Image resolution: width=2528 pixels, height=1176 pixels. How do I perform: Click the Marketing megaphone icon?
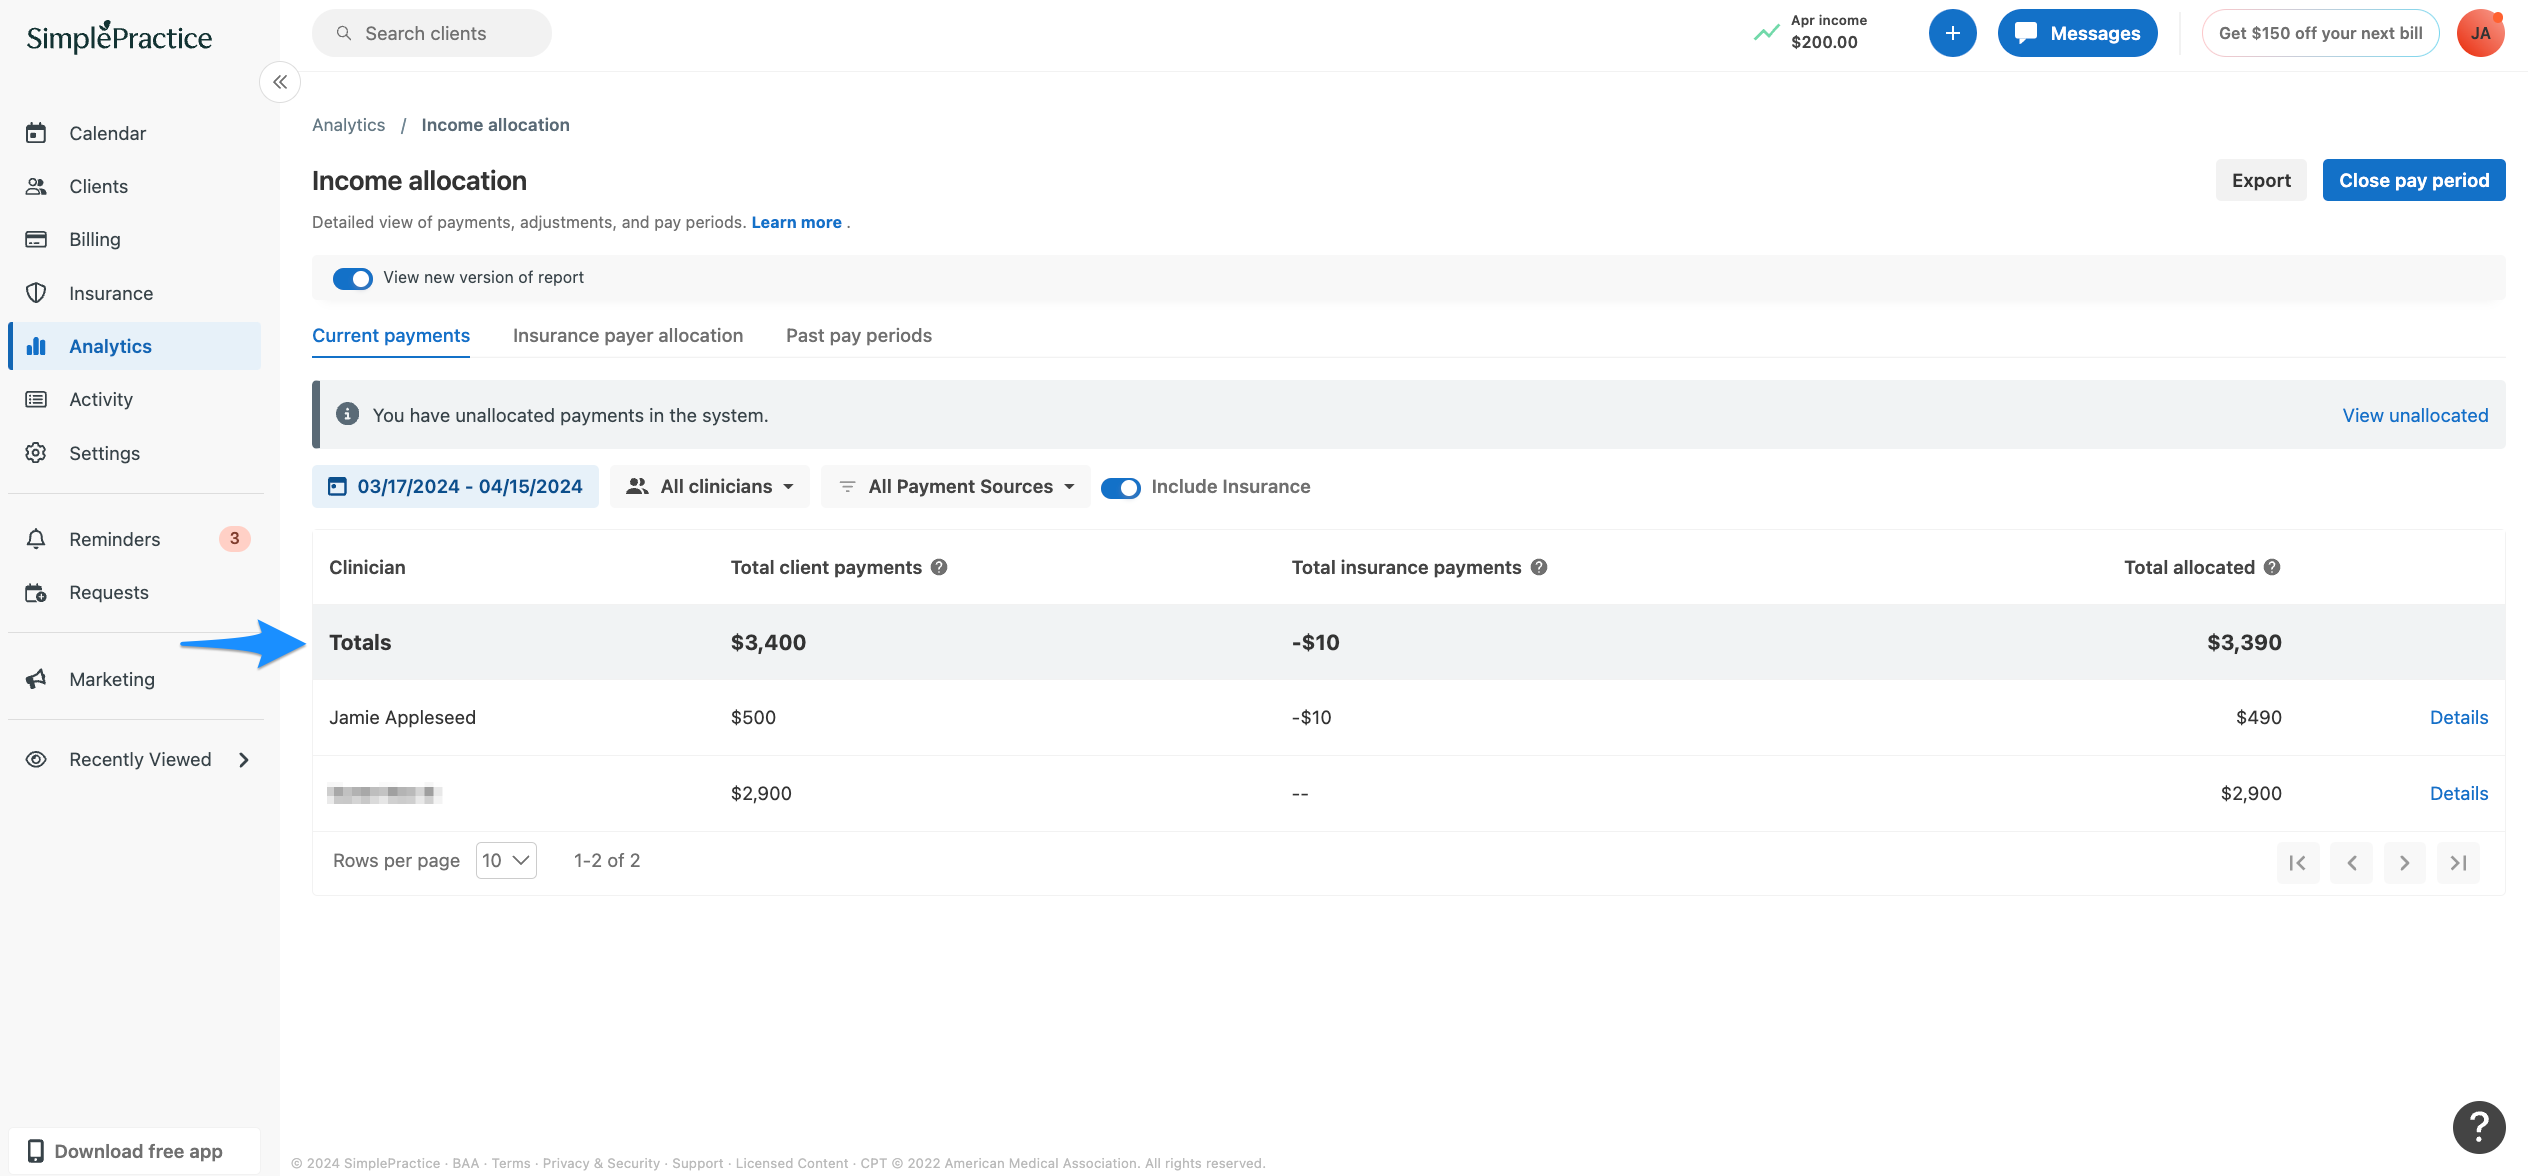click(x=36, y=679)
